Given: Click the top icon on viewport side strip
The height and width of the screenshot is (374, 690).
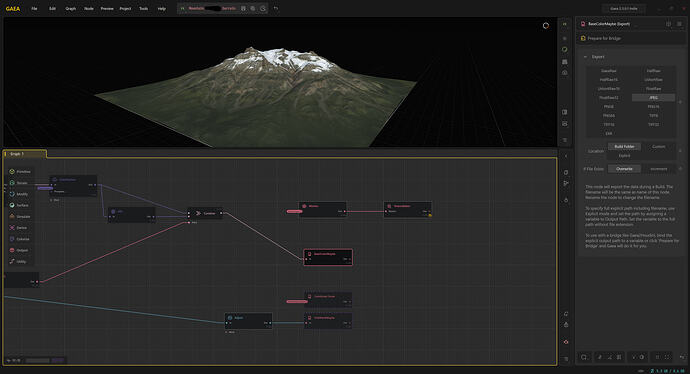Looking at the screenshot, I should click(x=565, y=24).
